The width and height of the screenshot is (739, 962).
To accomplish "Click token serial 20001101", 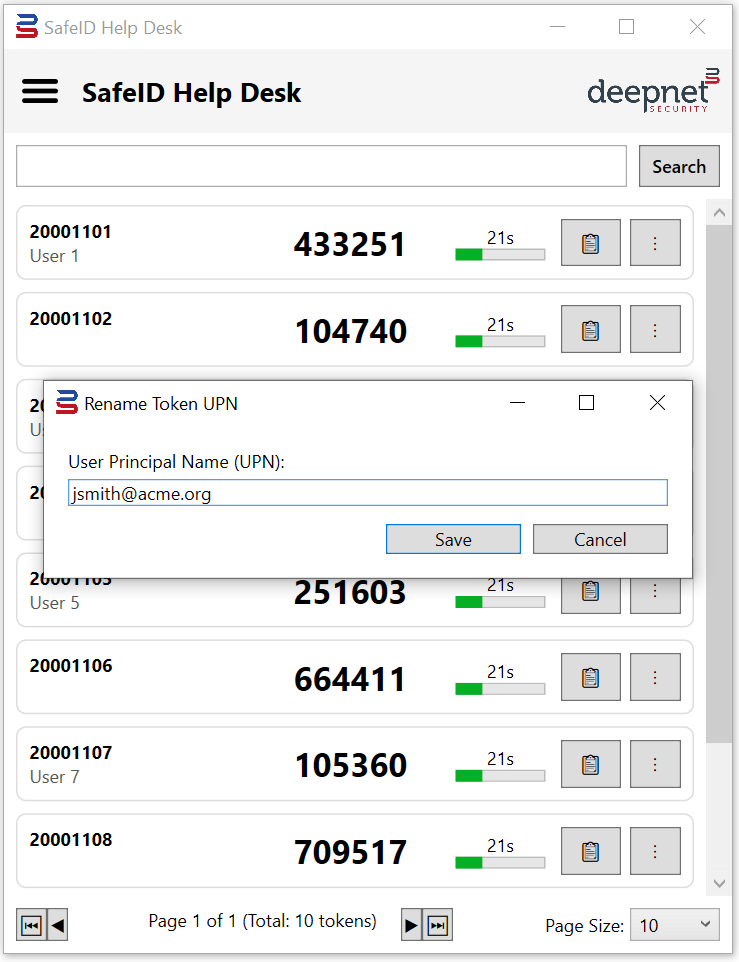I will coord(71,232).
